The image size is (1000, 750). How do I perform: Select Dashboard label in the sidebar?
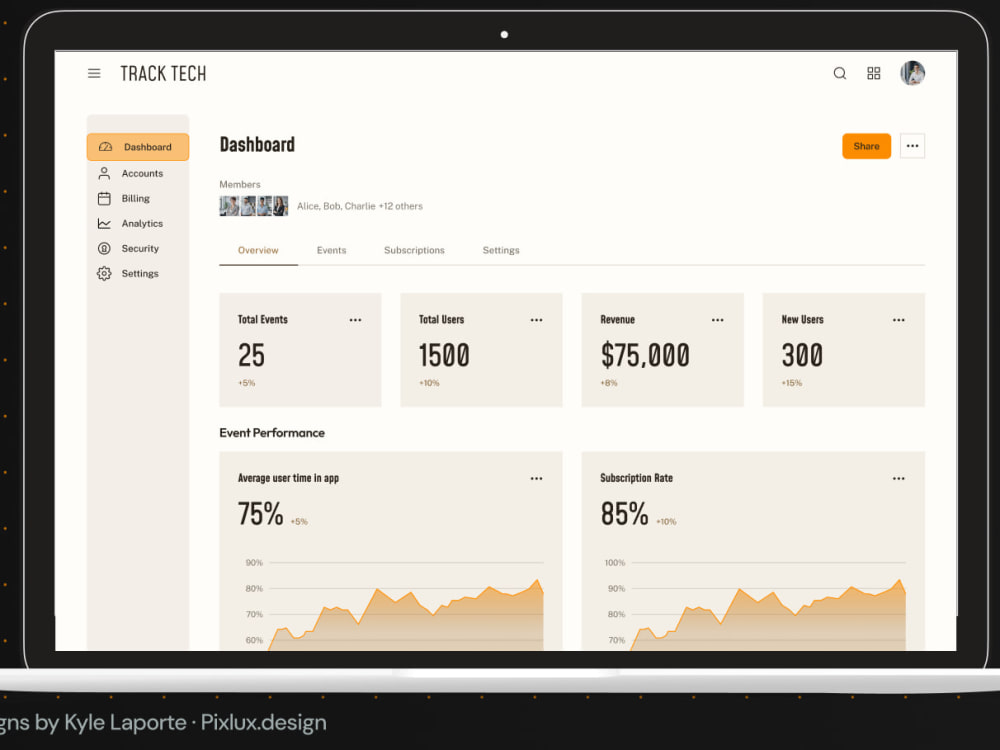[x=148, y=147]
